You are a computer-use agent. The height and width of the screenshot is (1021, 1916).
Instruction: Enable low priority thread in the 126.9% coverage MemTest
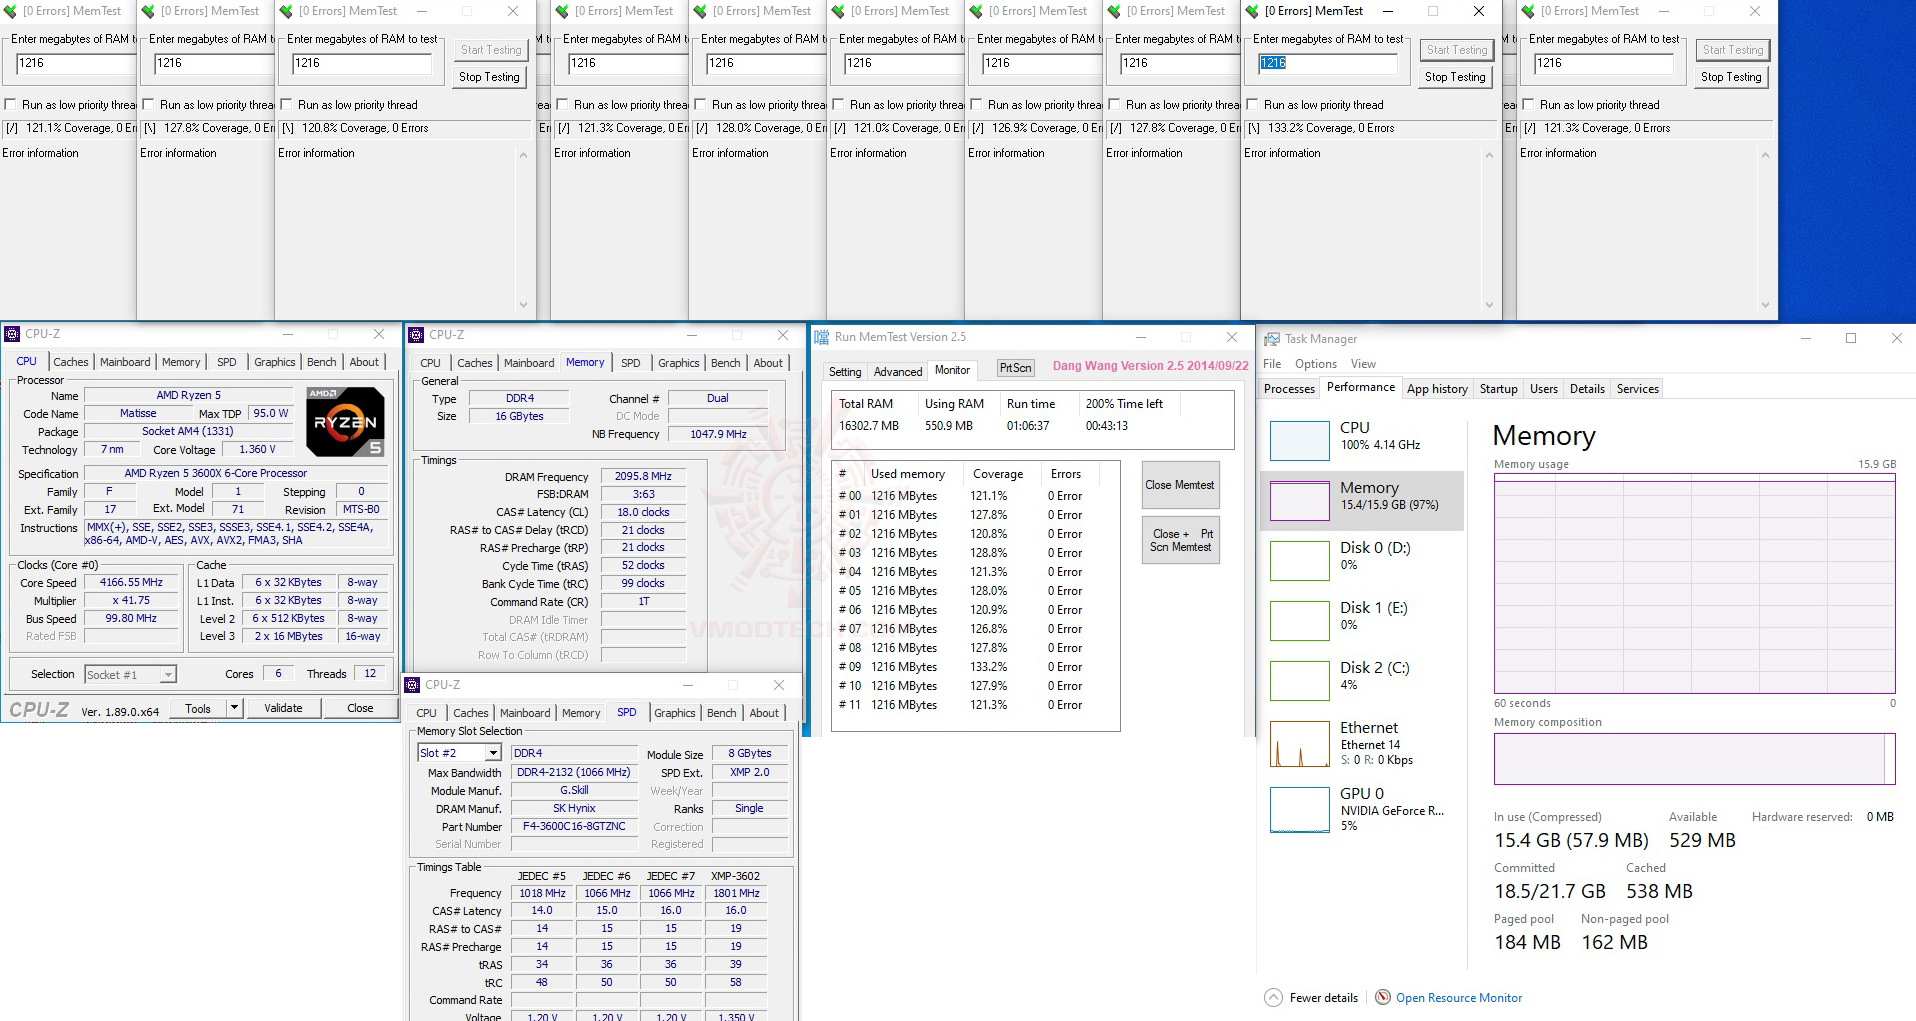tap(976, 105)
